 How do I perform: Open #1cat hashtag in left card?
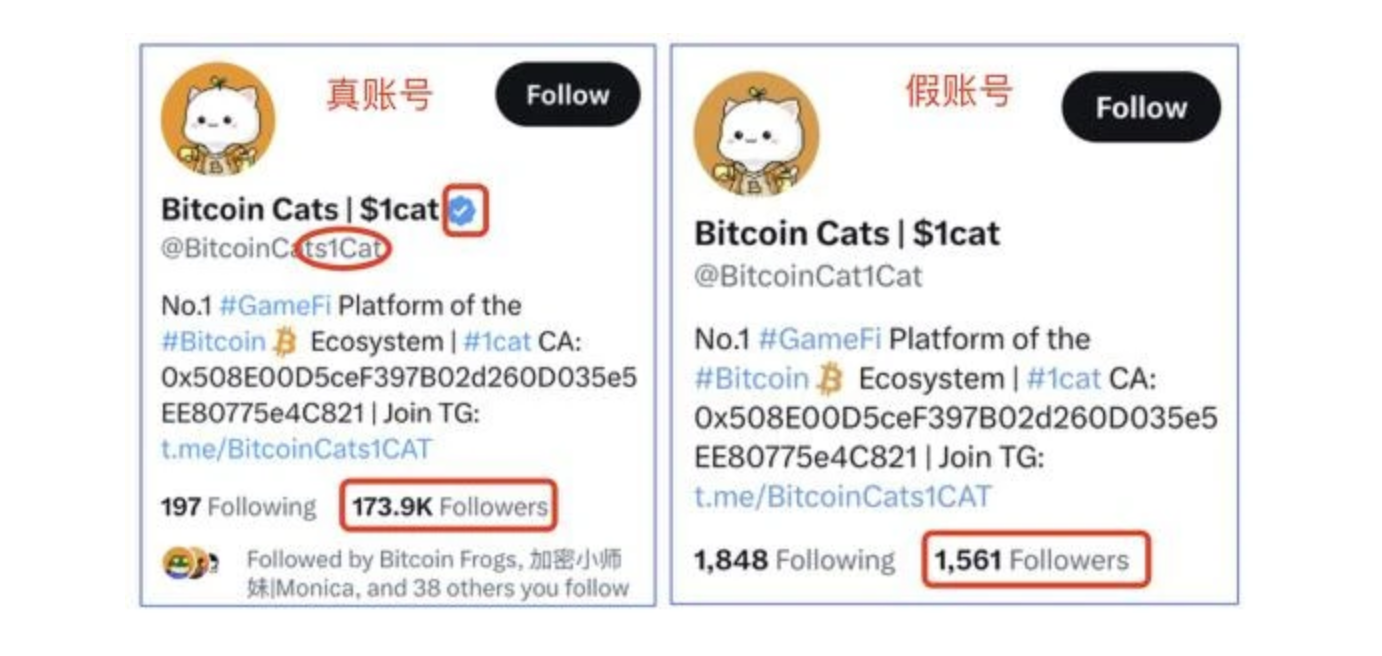point(497,342)
